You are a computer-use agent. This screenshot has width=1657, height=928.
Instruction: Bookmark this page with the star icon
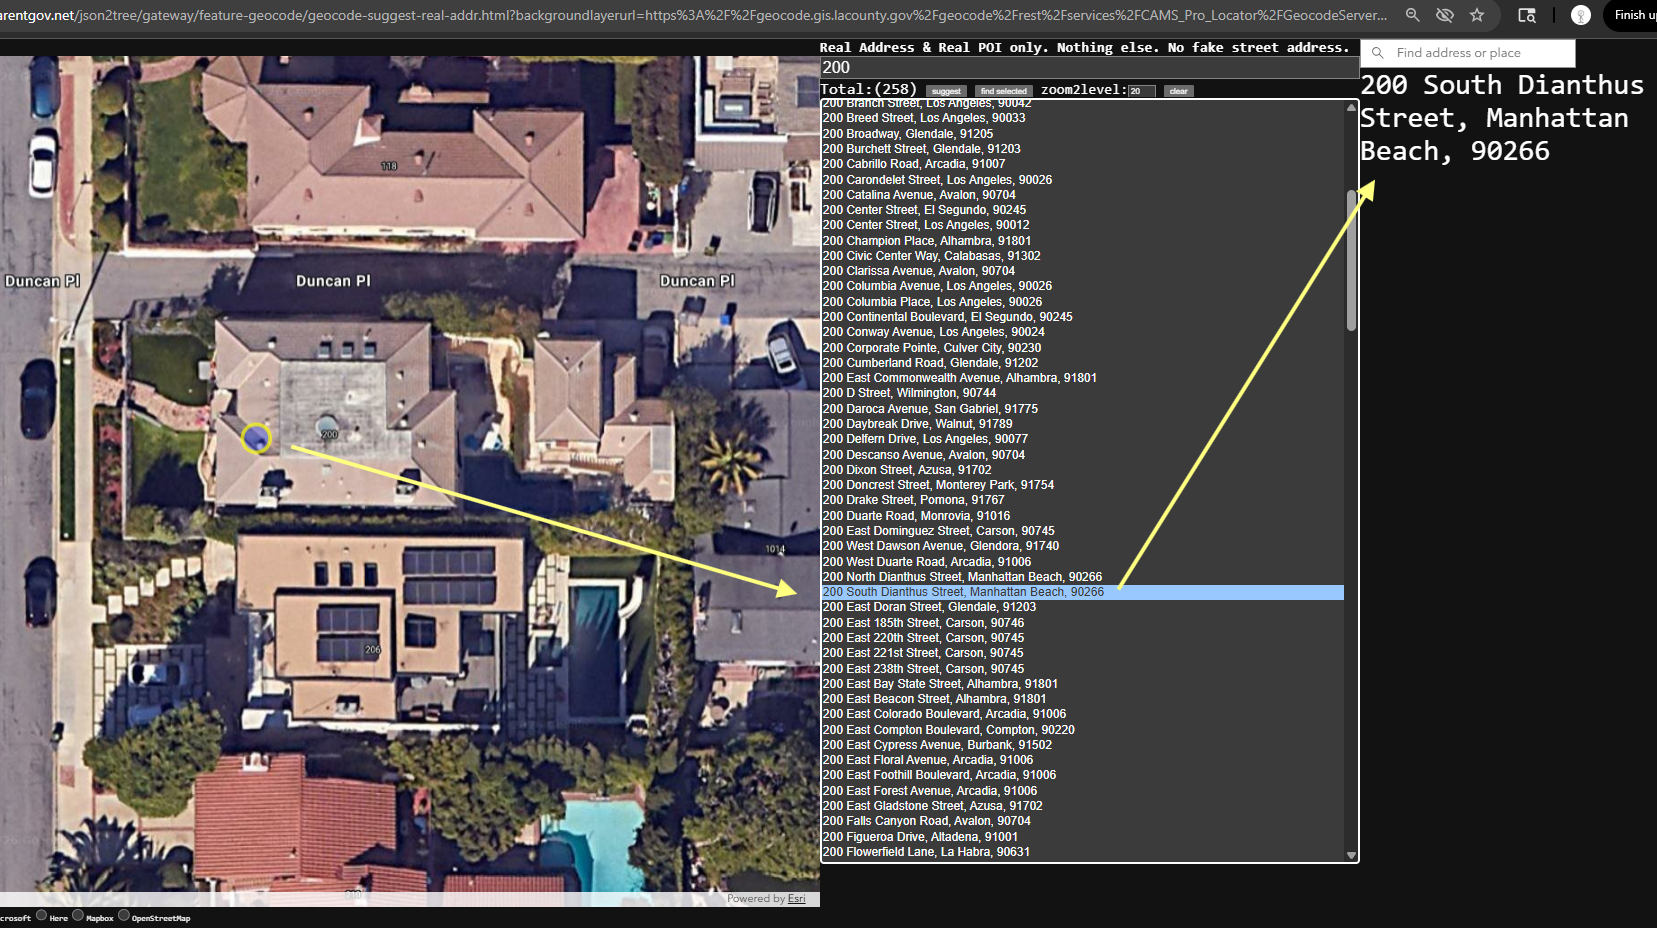point(1477,15)
